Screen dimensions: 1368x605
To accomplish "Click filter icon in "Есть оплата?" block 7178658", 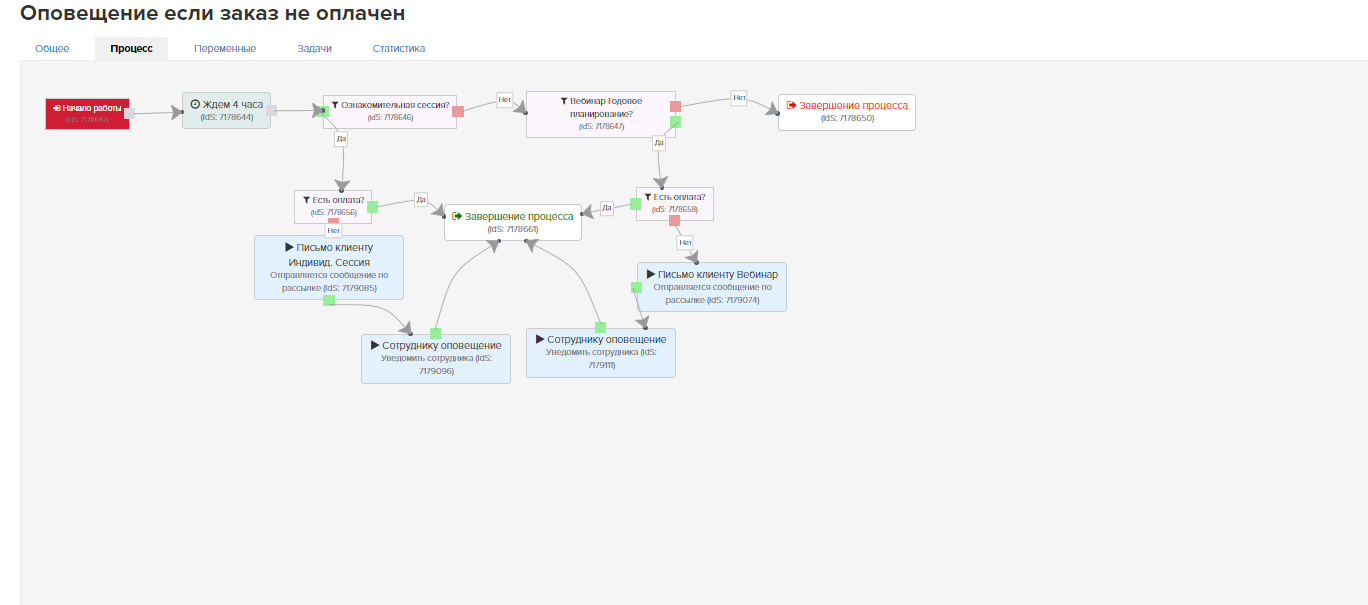I will (648, 197).
